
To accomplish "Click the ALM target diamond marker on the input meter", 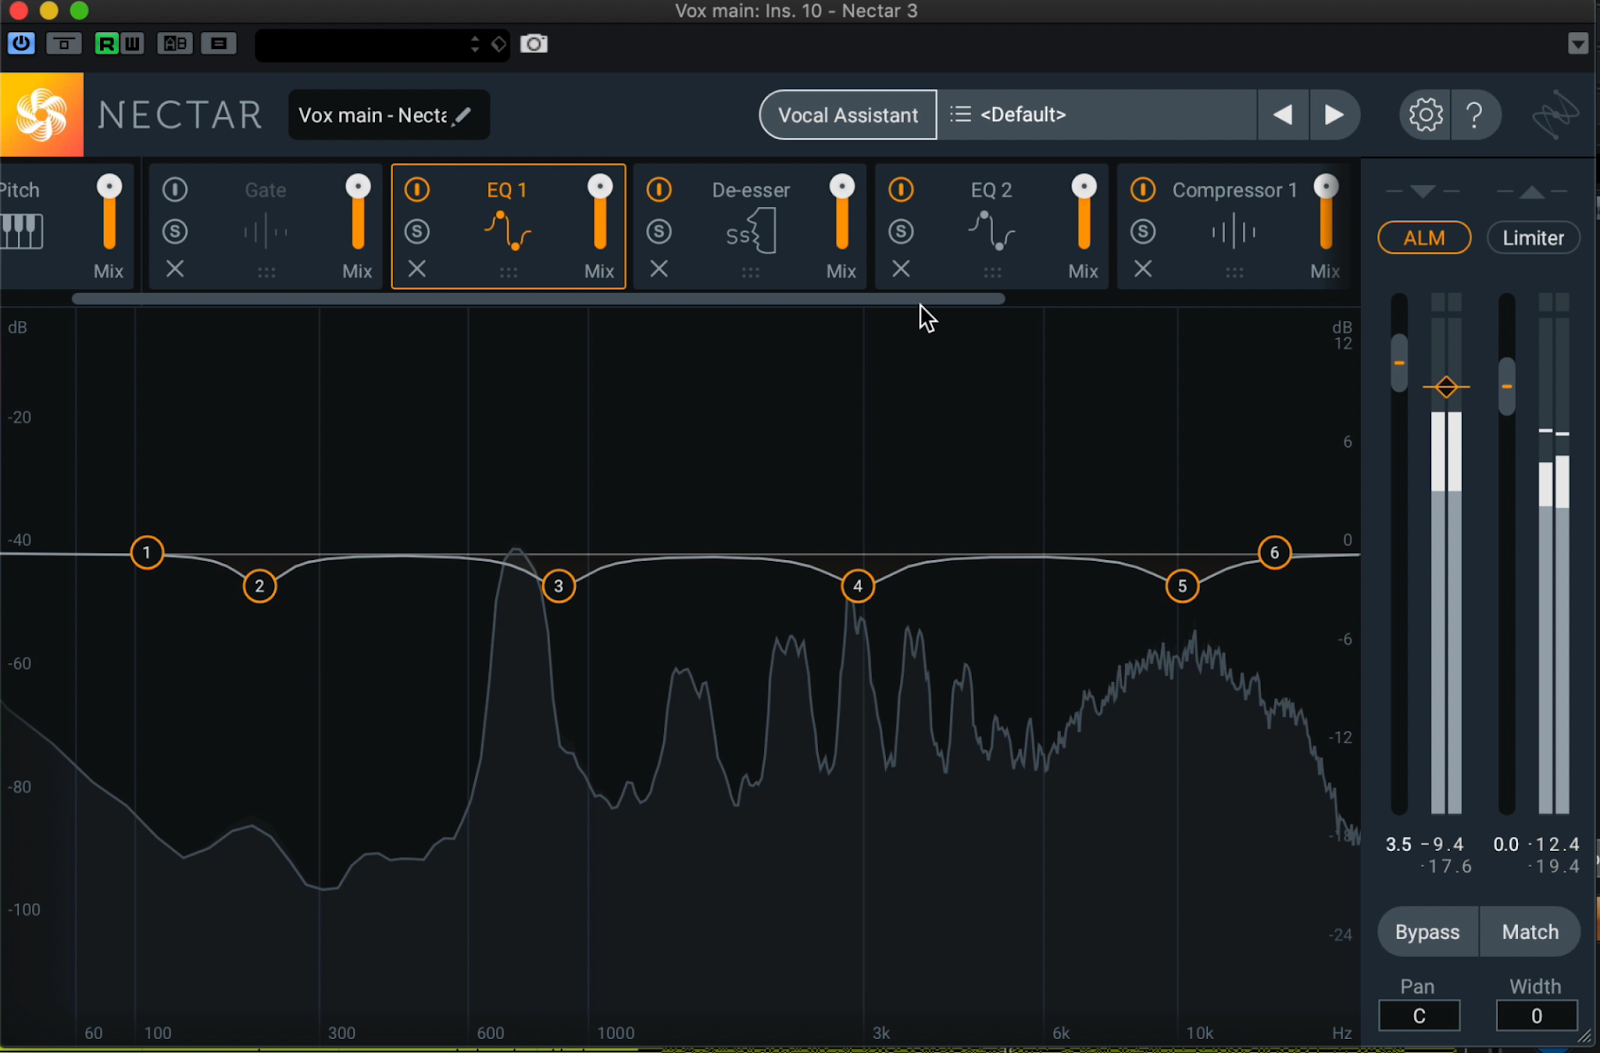I will point(1446,387).
